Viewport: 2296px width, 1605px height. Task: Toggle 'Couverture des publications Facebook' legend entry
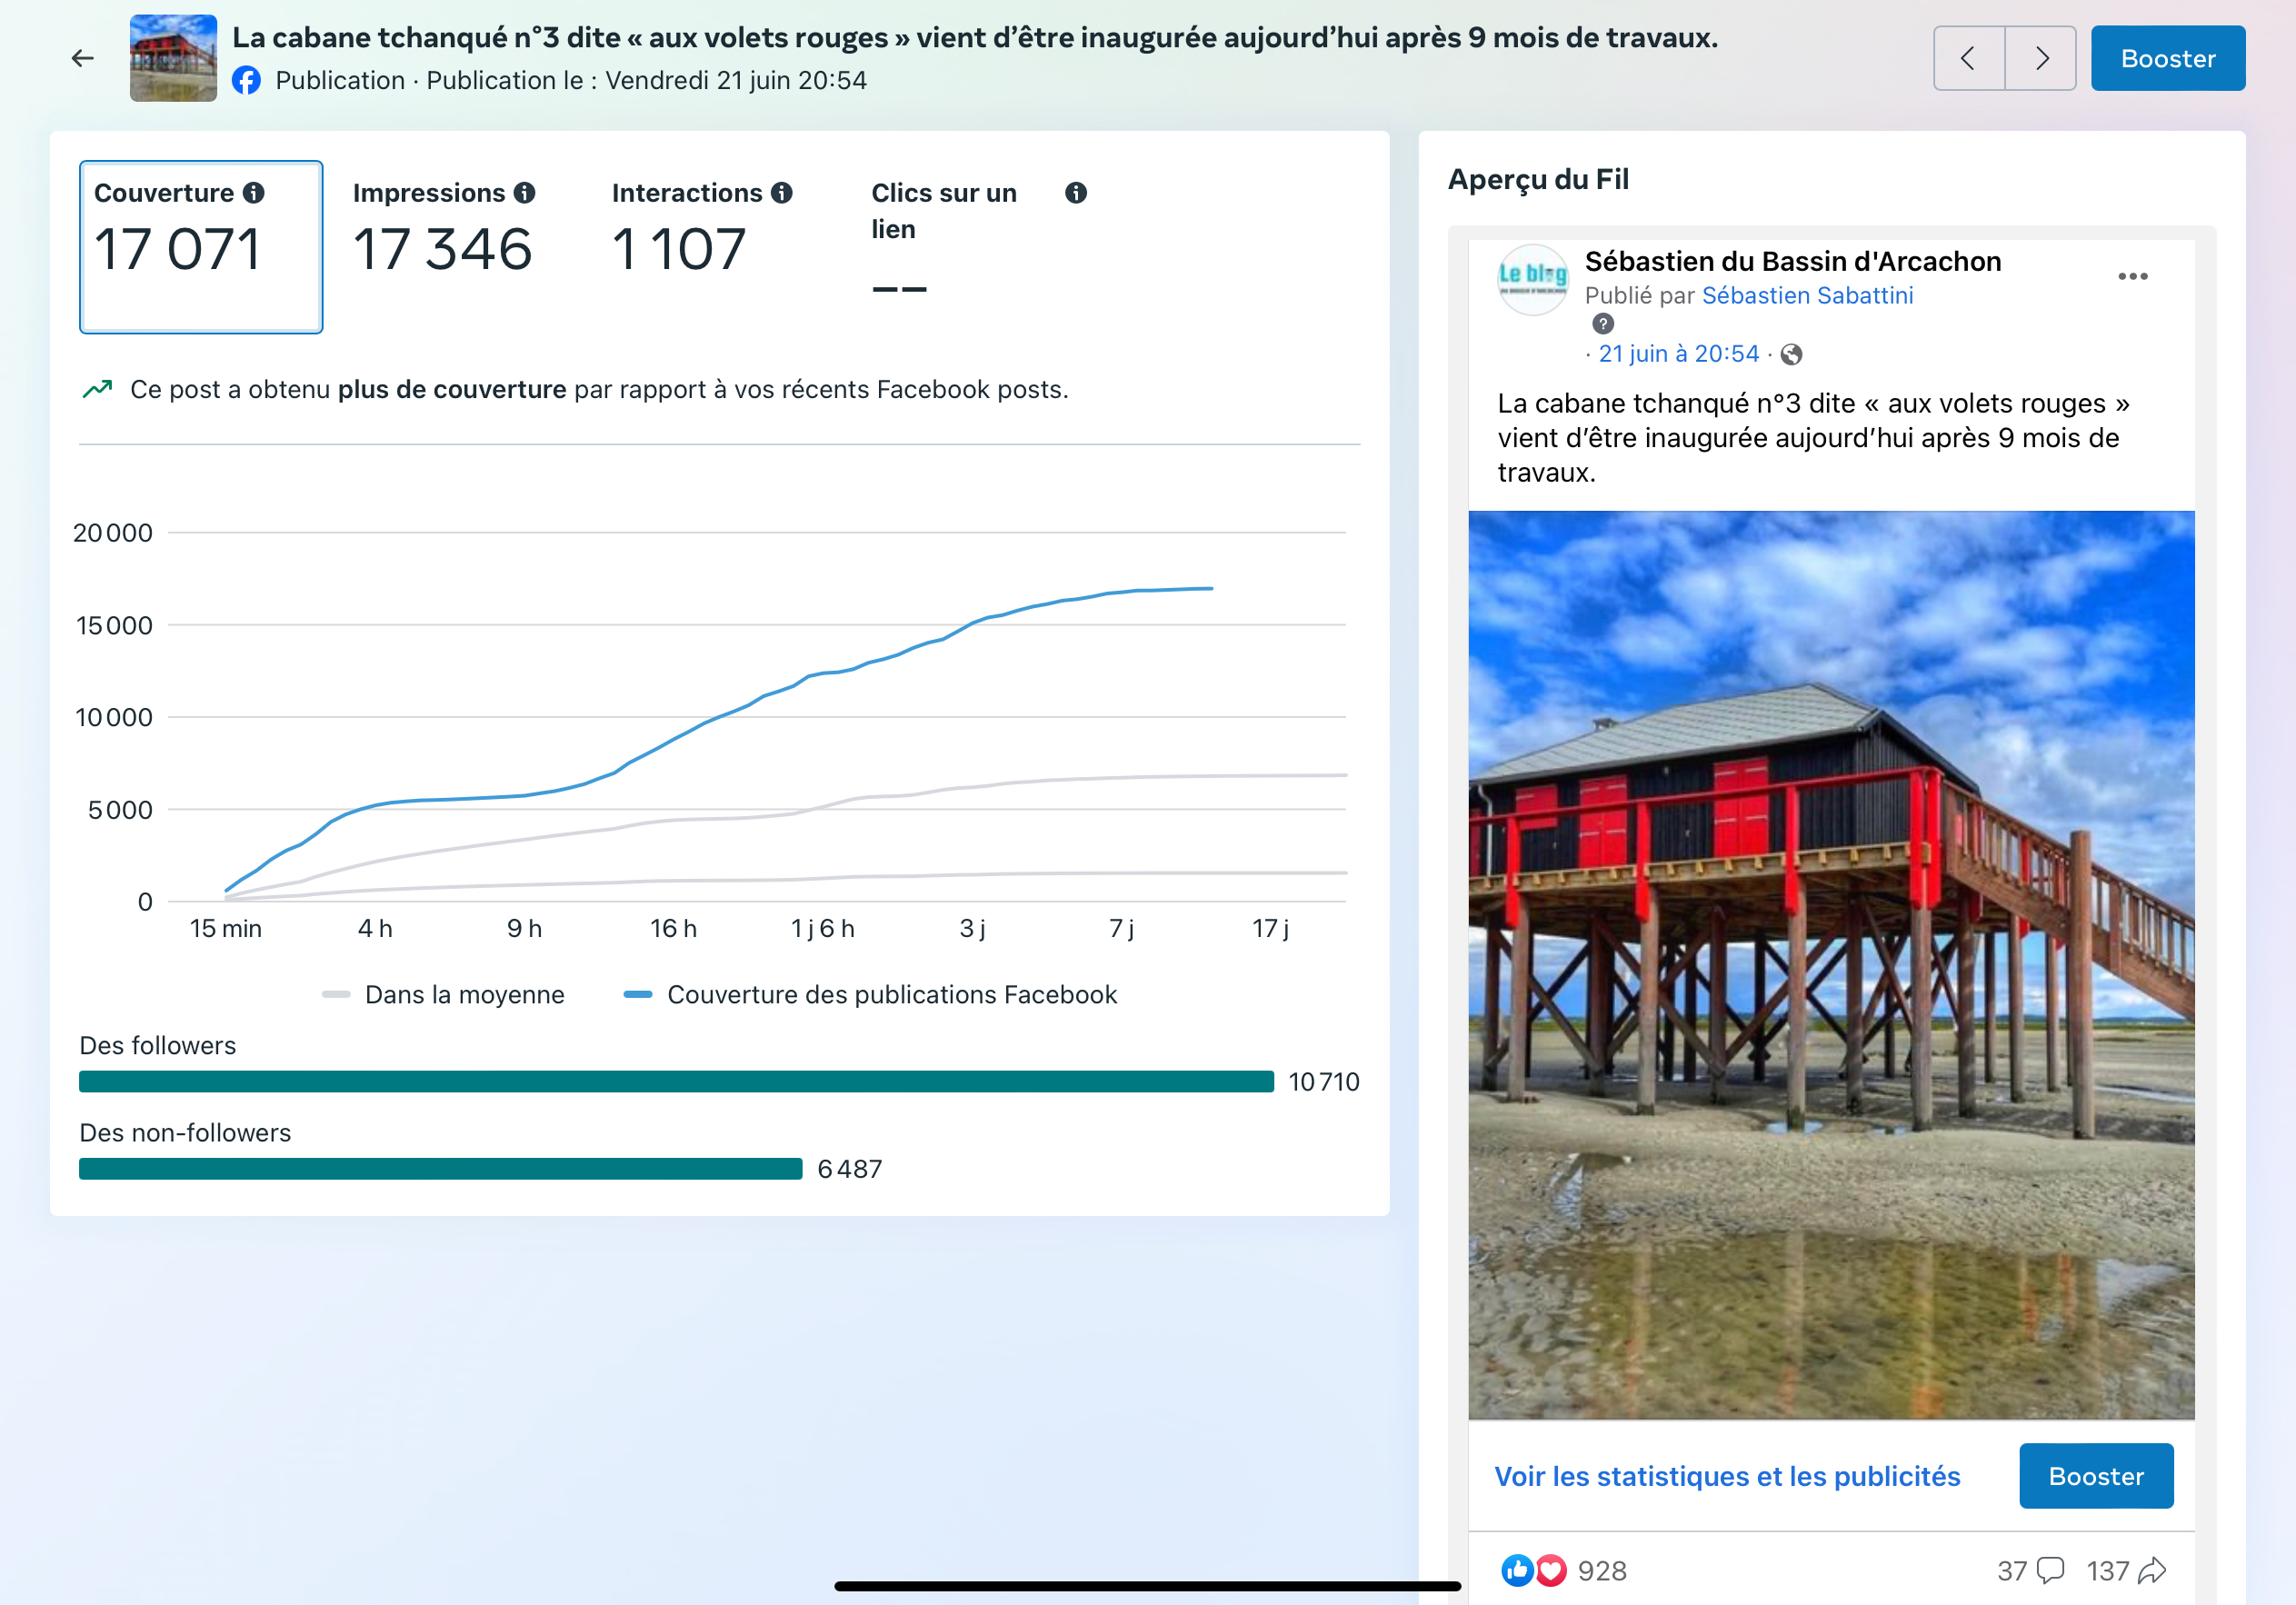870,994
